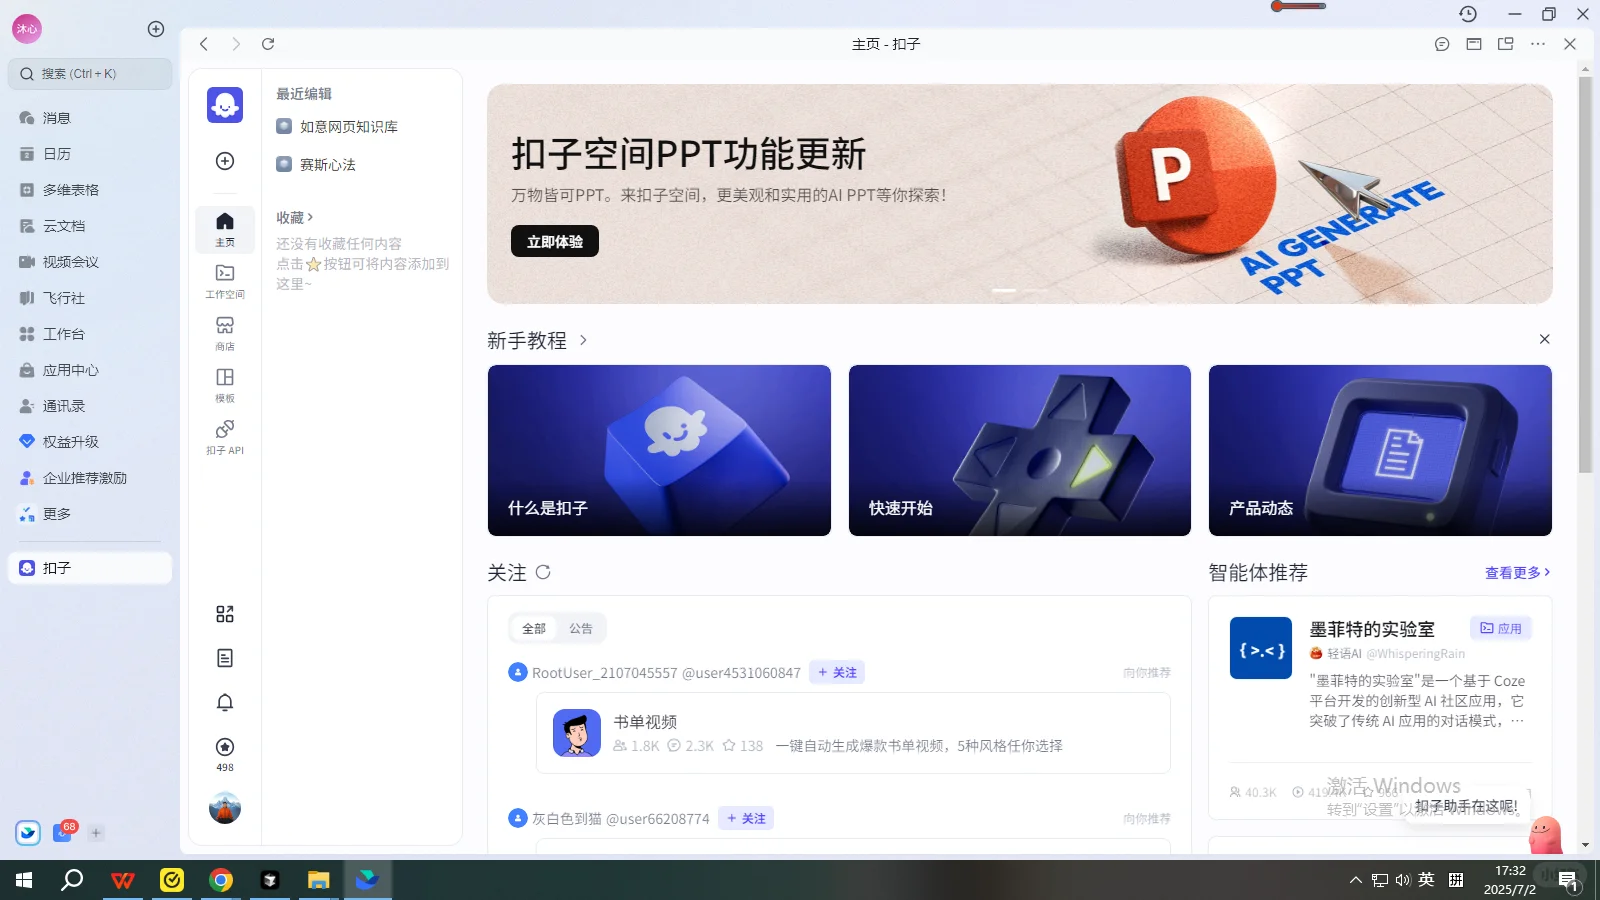Open the 商店 store in Coze
Screen dimensions: 1600x900
[x=224, y=331]
